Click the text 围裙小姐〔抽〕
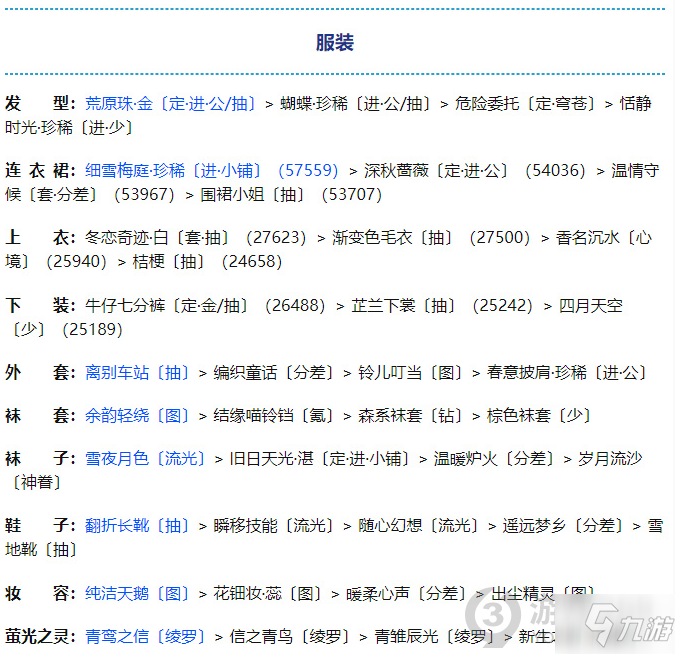The height and width of the screenshot is (654, 675). point(253,195)
